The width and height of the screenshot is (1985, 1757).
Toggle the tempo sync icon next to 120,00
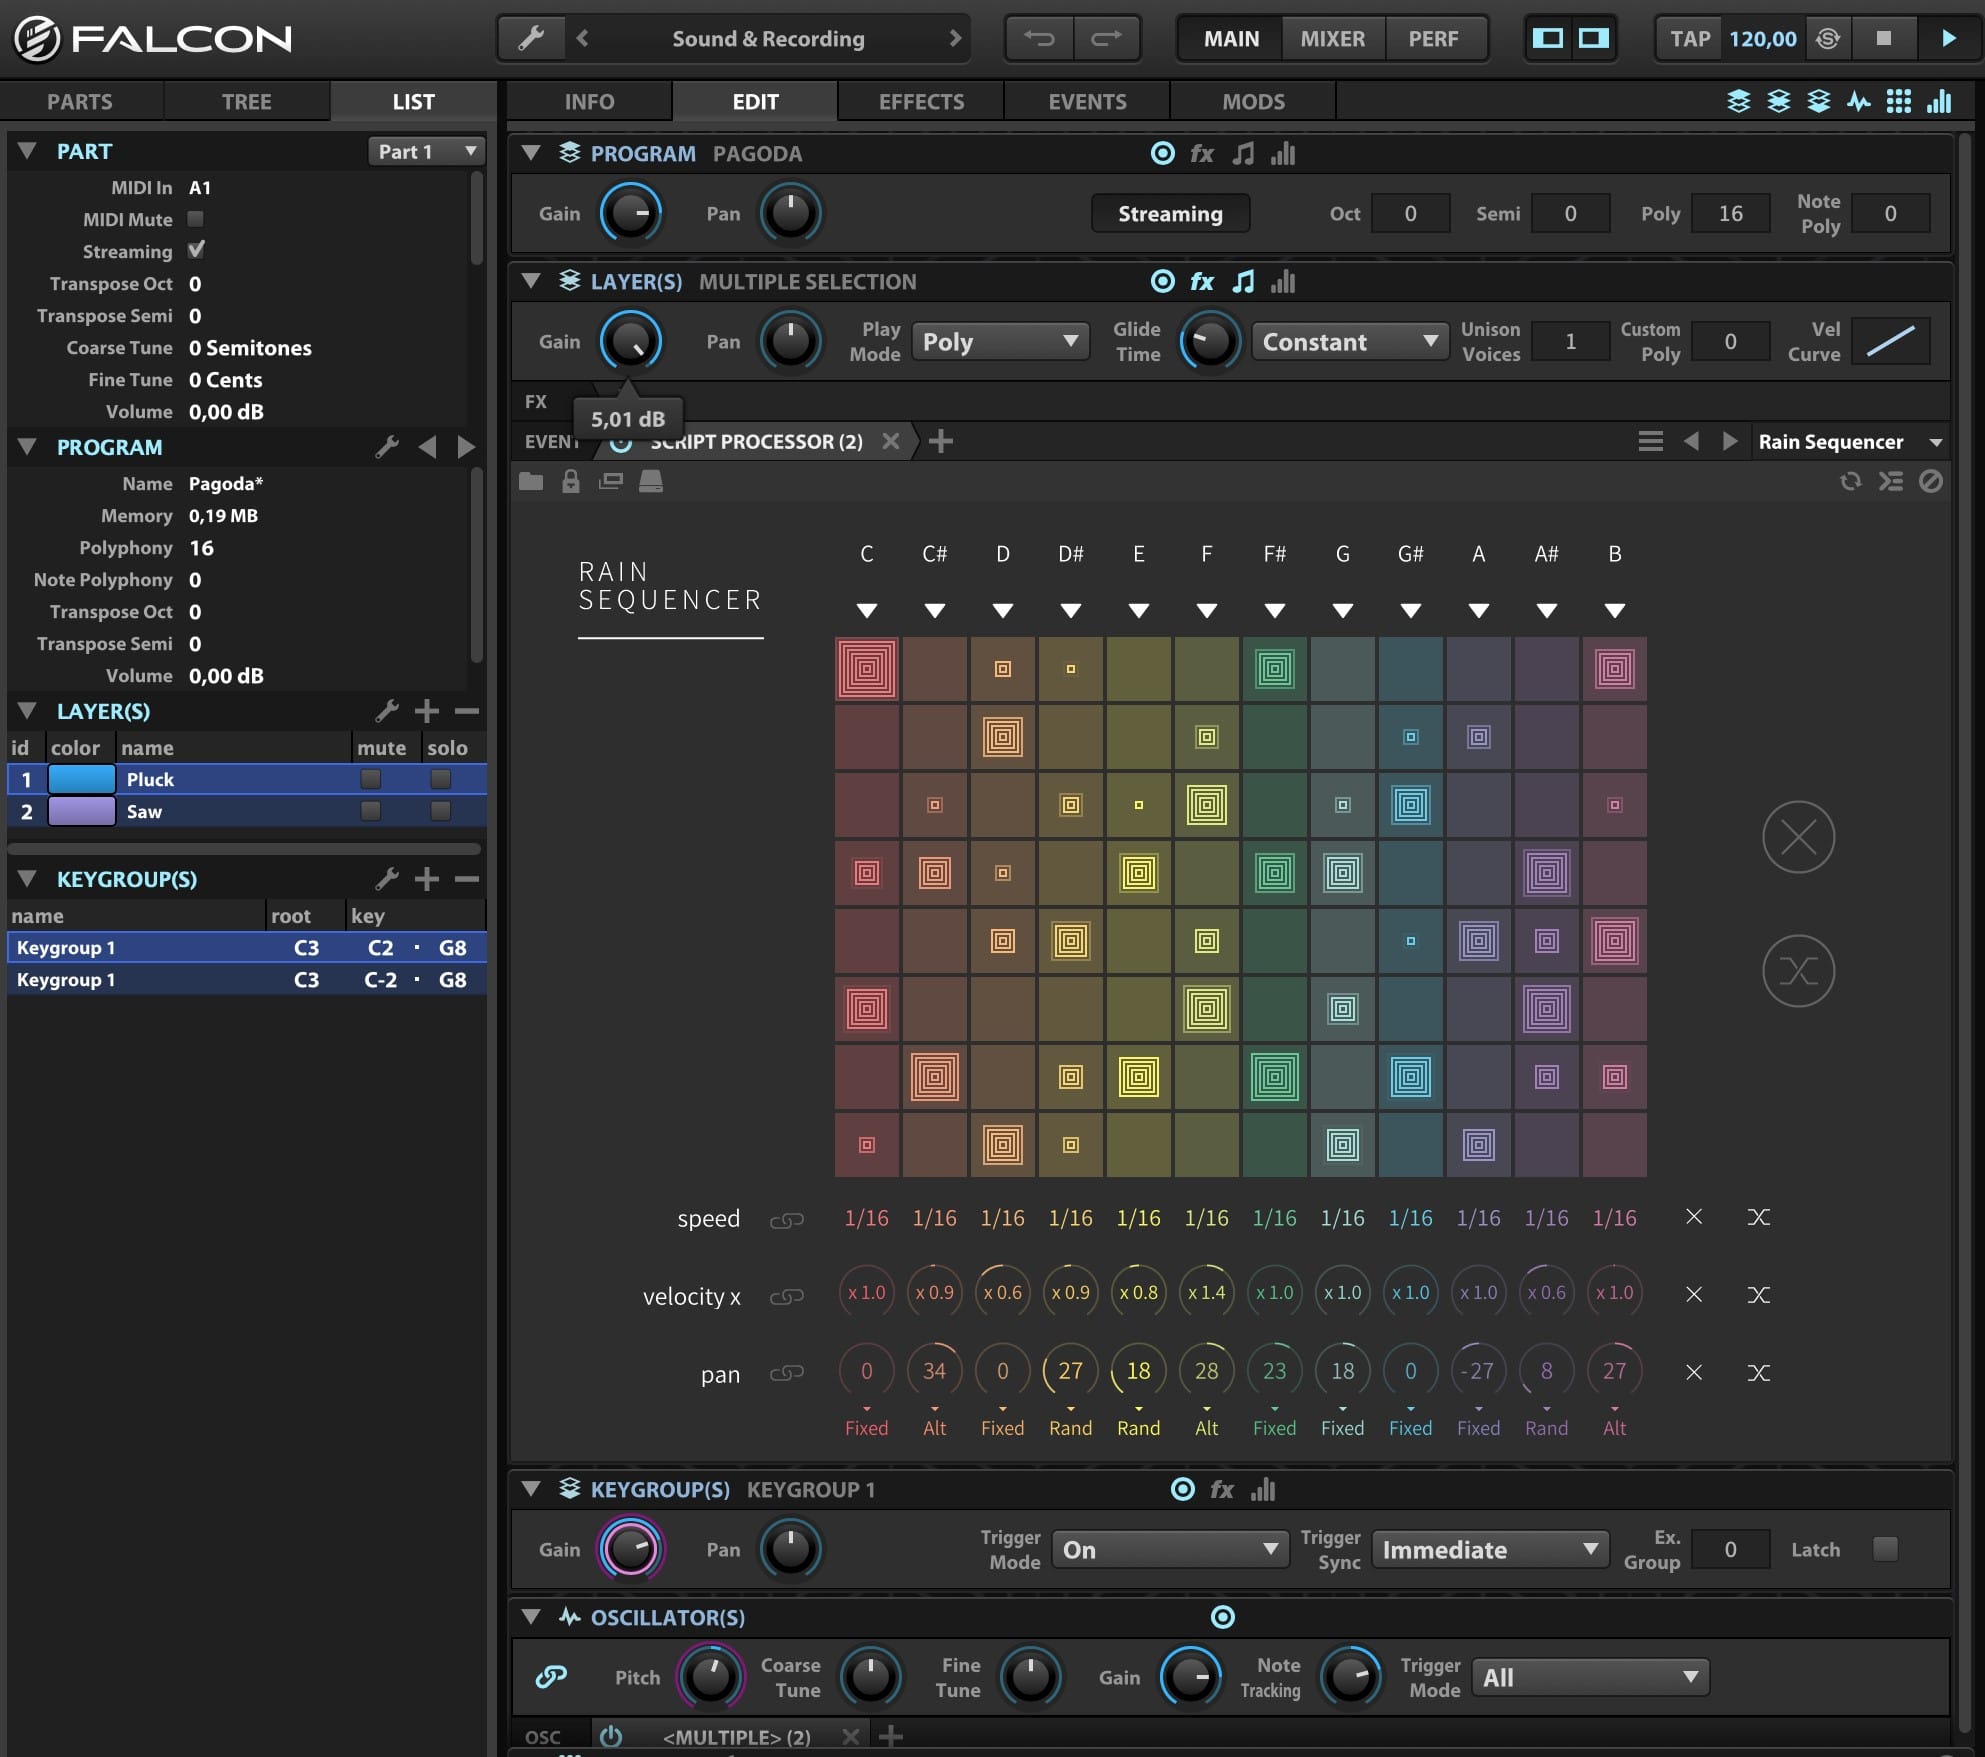pyautogui.click(x=1828, y=39)
